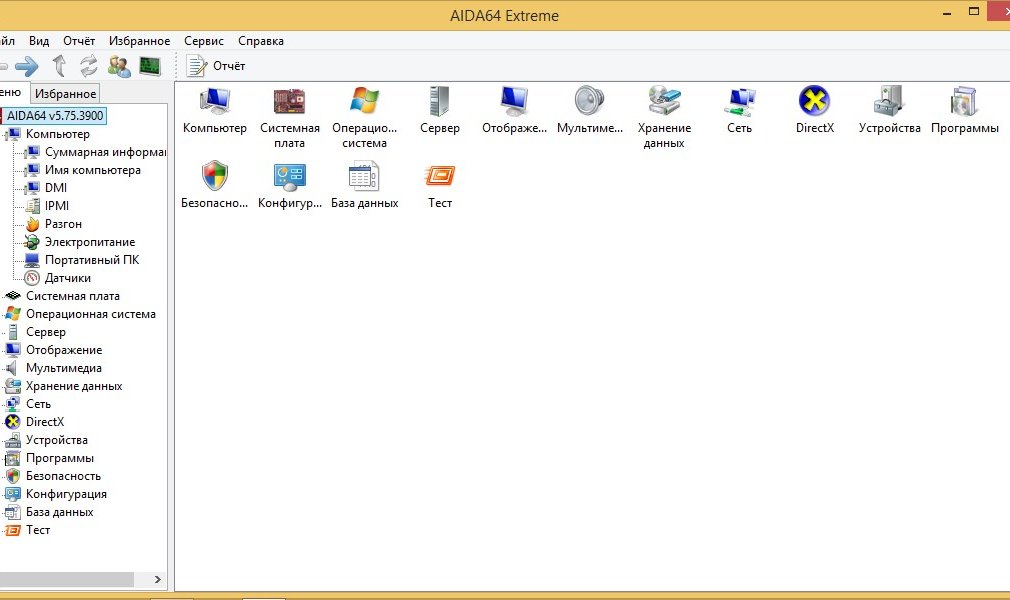The height and width of the screenshot is (600, 1010).
Task: Click the Отчёт toolbar button
Action: 216,66
